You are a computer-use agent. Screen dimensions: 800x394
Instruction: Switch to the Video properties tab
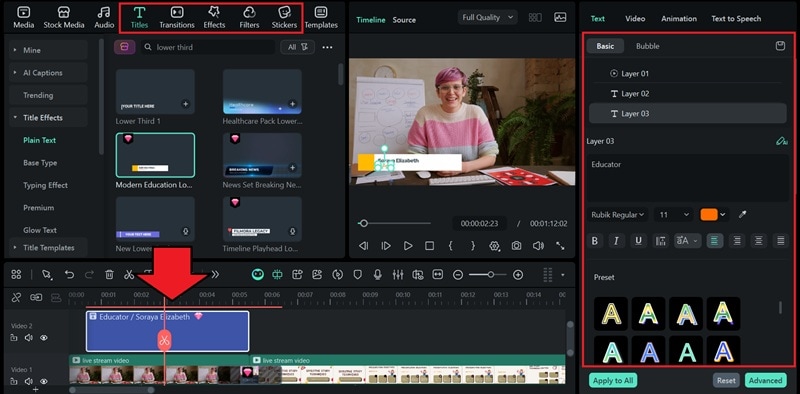pos(635,18)
